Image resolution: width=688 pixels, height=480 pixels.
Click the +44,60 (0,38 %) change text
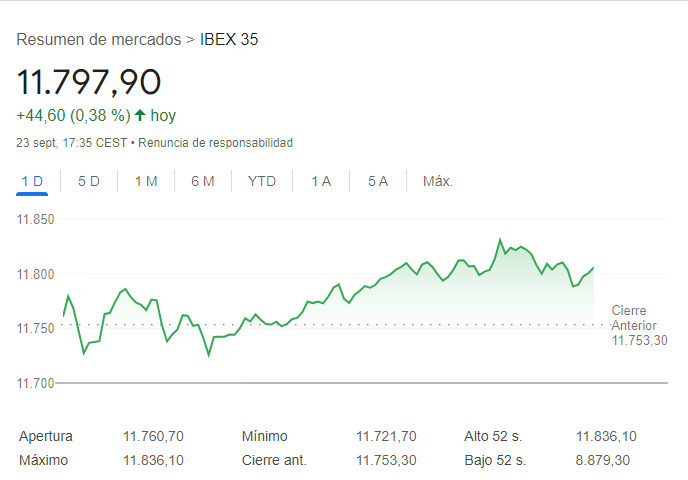73,116
